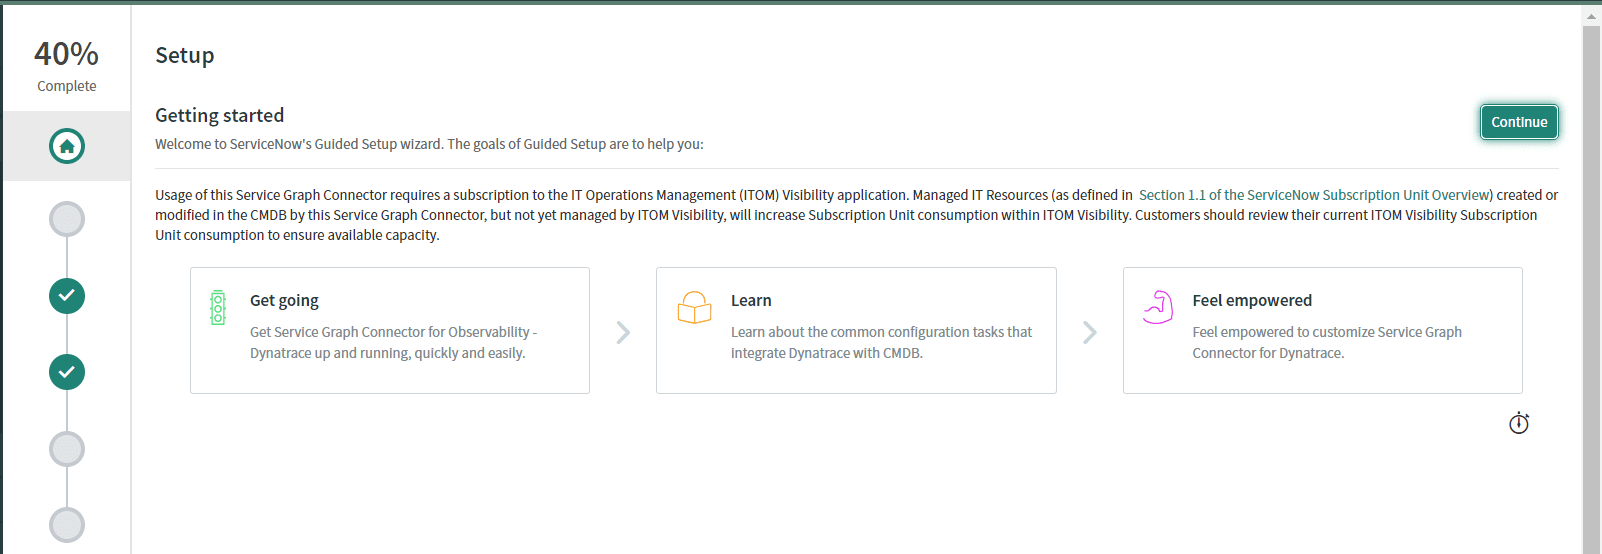Click the stopwatch icon below the cards
This screenshot has height=554, width=1602.
coord(1518,423)
